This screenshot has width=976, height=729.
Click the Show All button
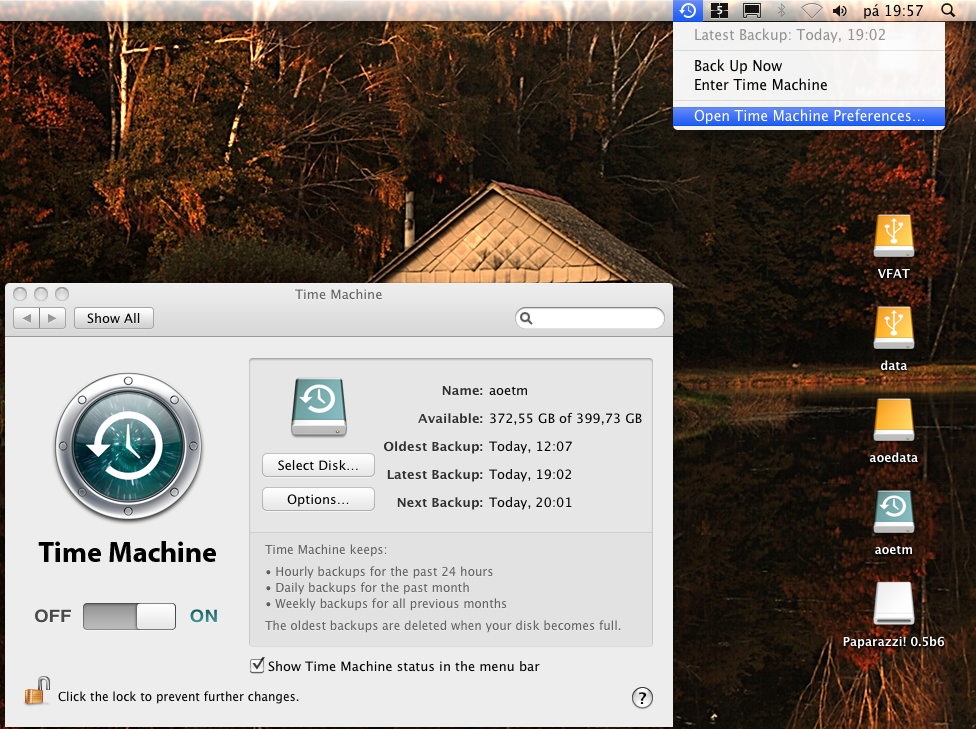click(x=113, y=318)
